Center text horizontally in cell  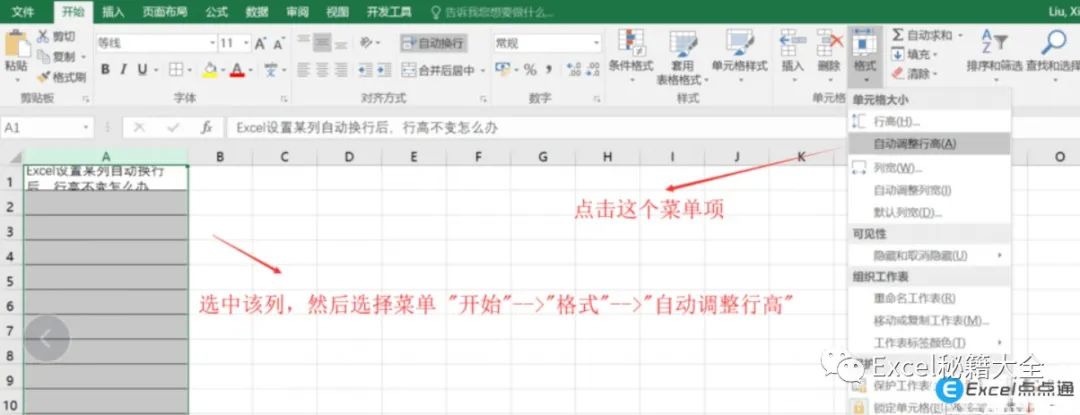coord(322,70)
